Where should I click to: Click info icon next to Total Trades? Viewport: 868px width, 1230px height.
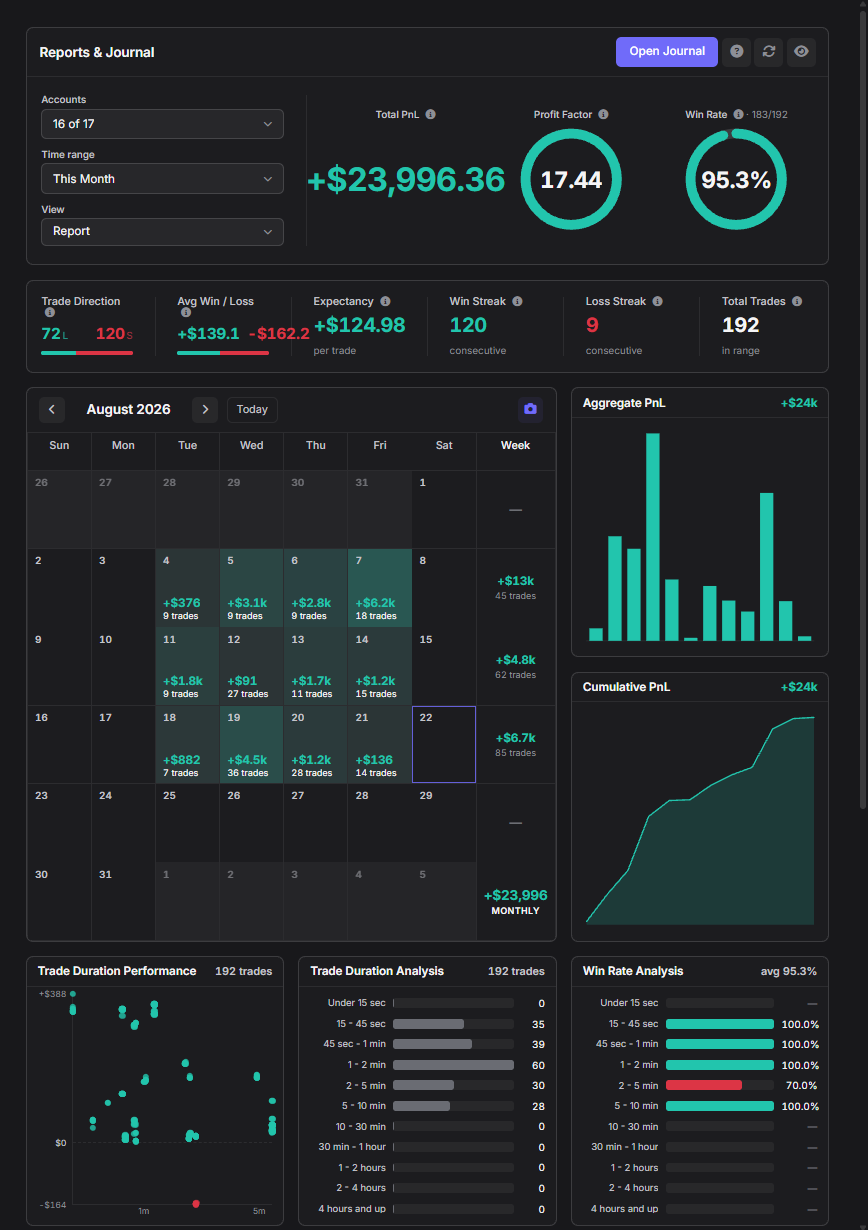pos(795,301)
